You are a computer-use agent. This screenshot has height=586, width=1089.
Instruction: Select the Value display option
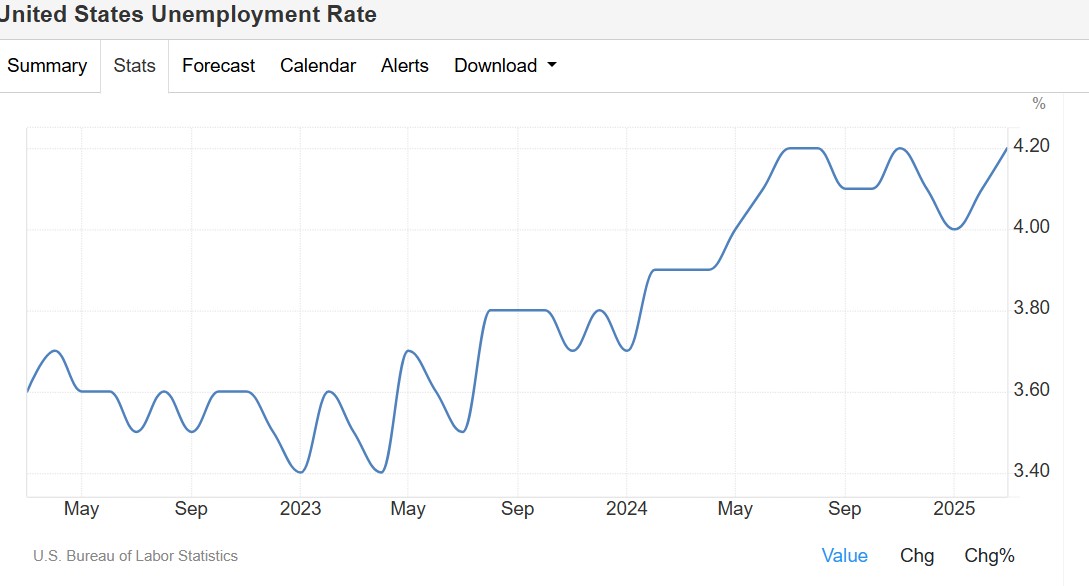[x=845, y=555]
